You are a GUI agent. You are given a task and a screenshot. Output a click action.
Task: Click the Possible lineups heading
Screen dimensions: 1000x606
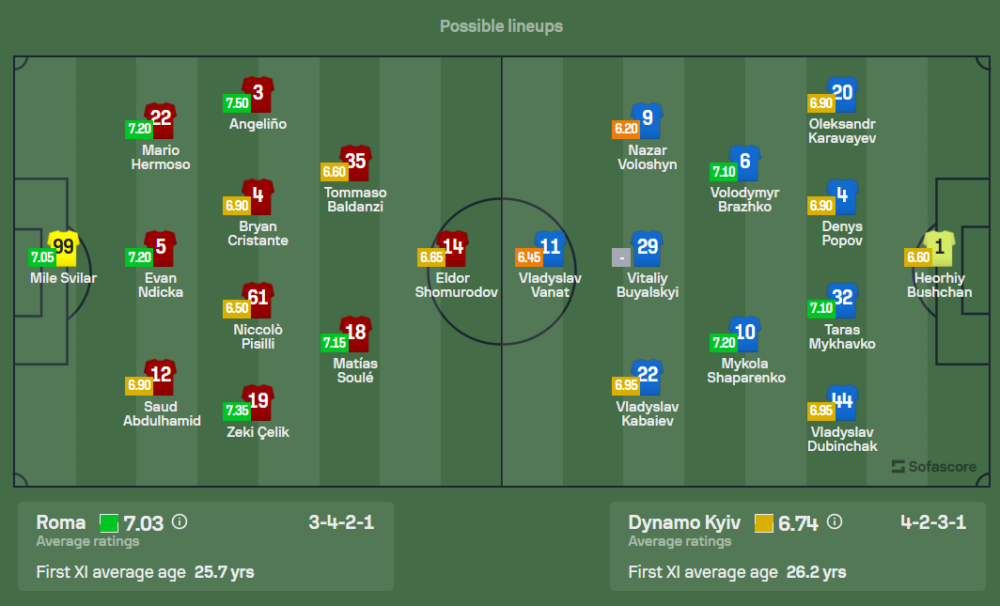[501, 26]
